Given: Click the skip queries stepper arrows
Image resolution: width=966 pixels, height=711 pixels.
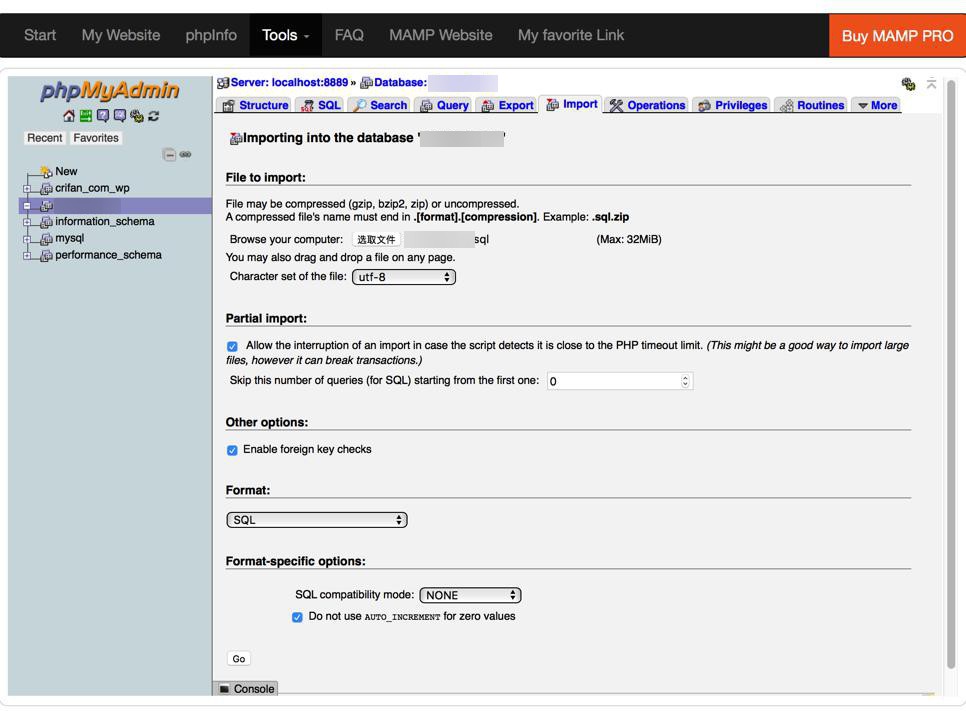Looking at the screenshot, I should pos(685,381).
